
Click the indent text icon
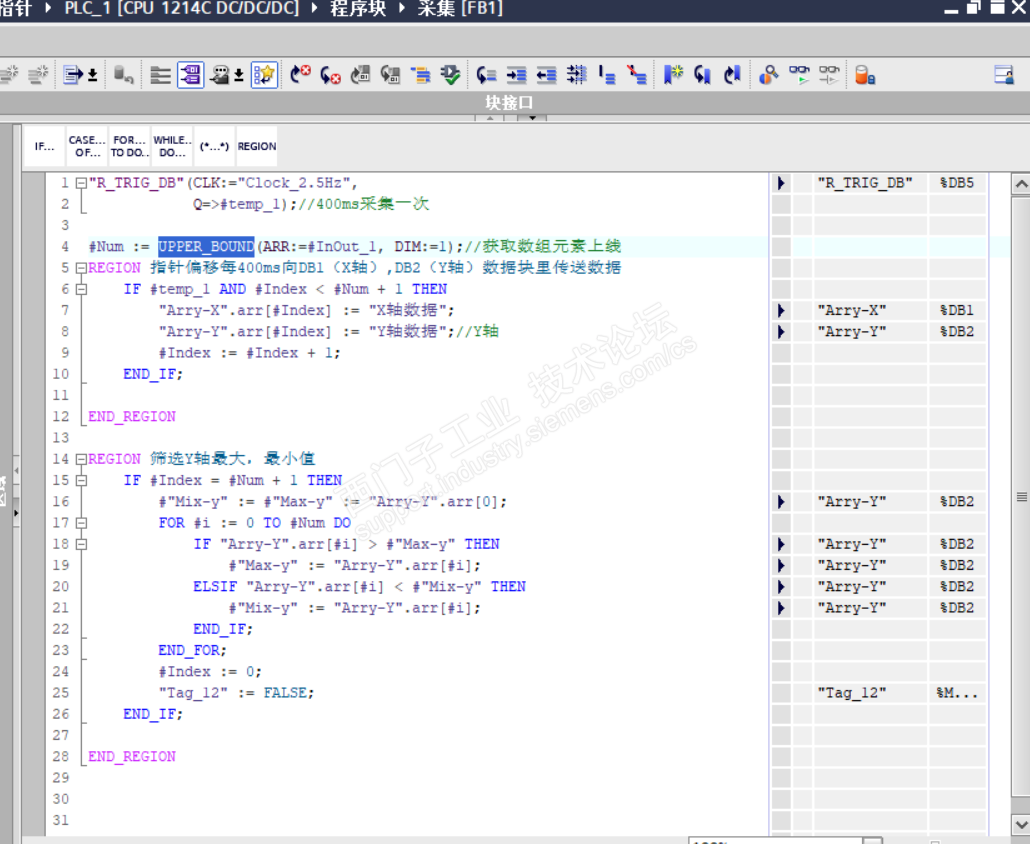[x=516, y=75]
